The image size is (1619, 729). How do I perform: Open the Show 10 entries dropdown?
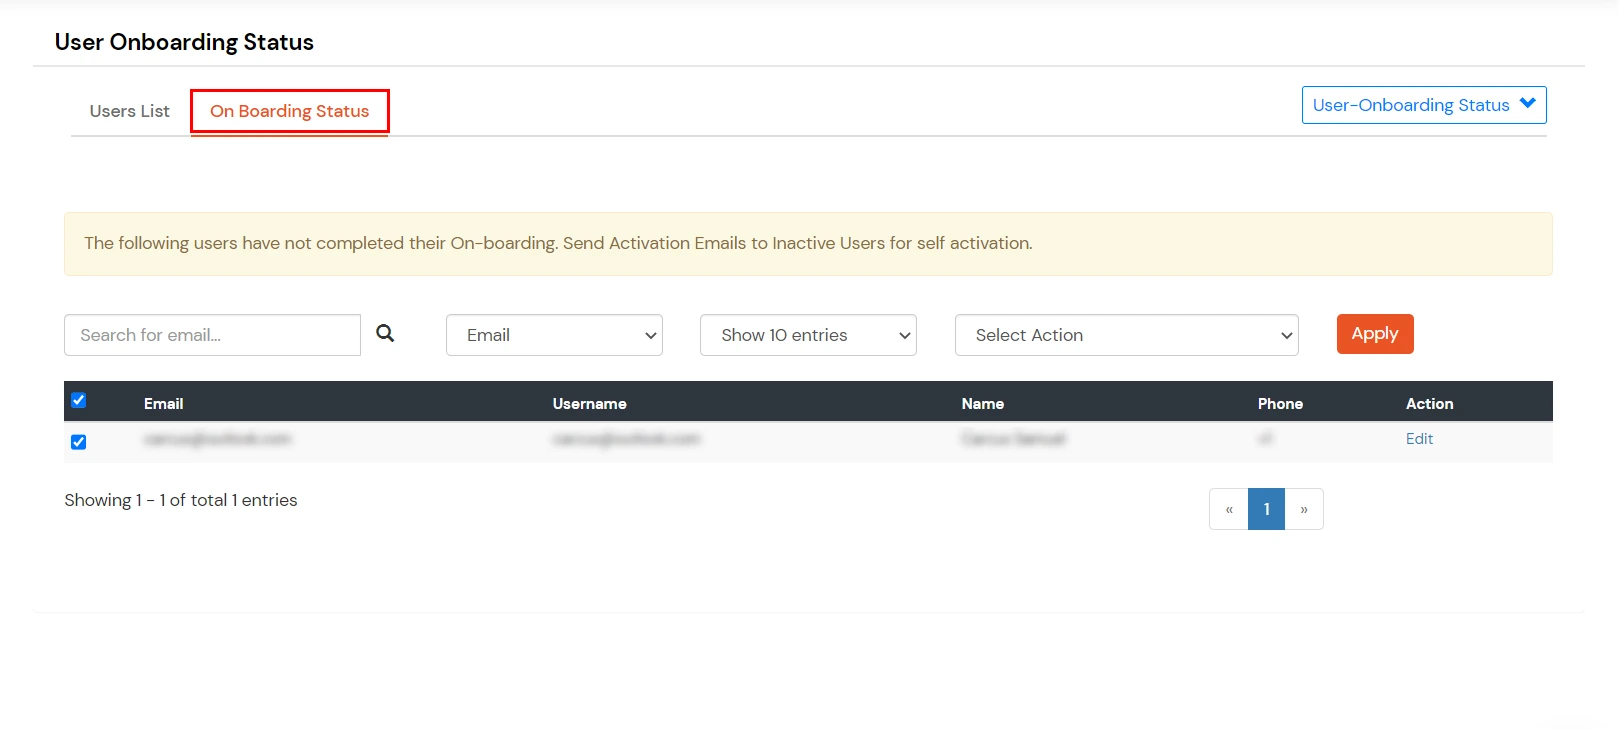tap(808, 335)
